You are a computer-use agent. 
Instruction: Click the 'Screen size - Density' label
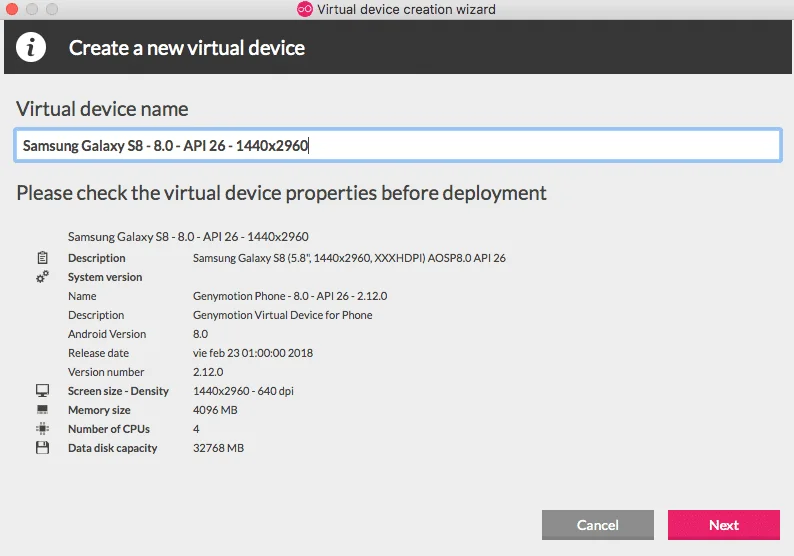click(118, 391)
